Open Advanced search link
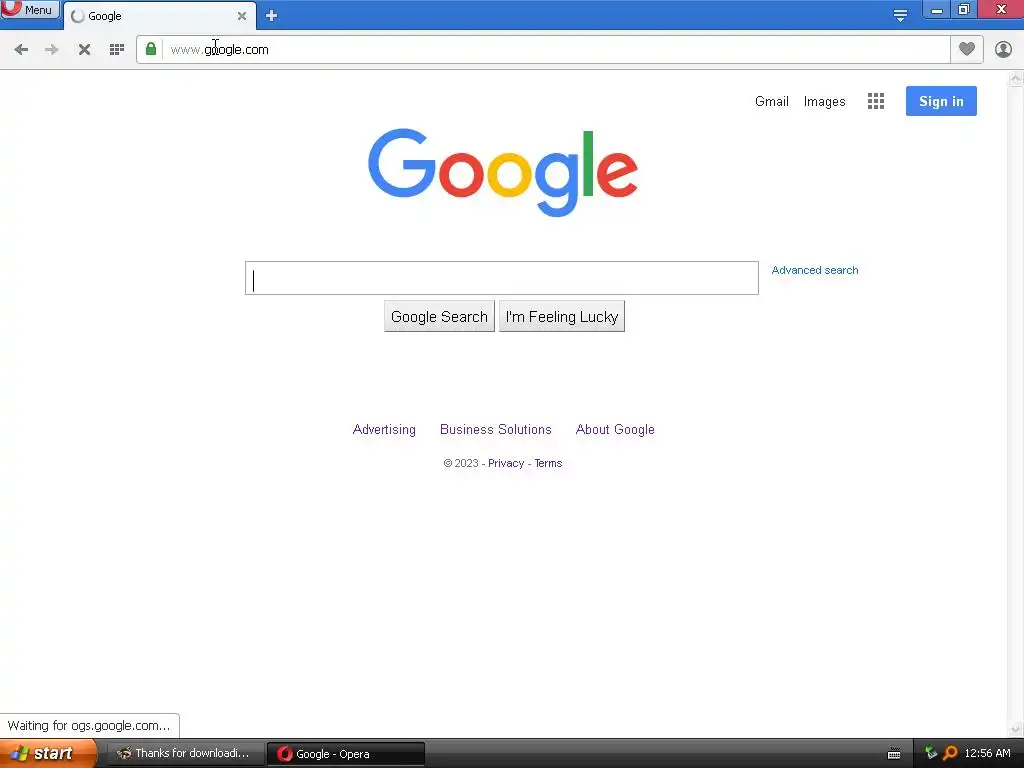1024x768 pixels. (815, 270)
